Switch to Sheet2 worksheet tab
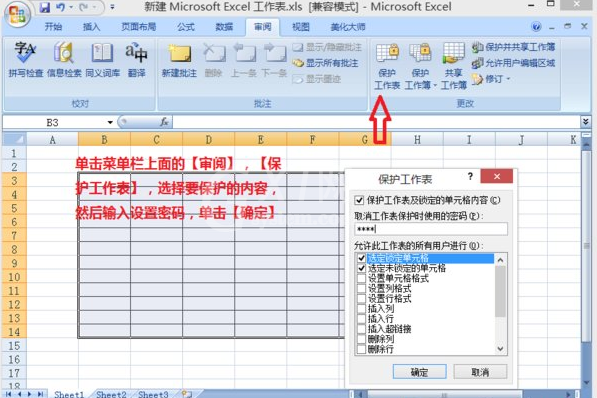 pos(111,394)
